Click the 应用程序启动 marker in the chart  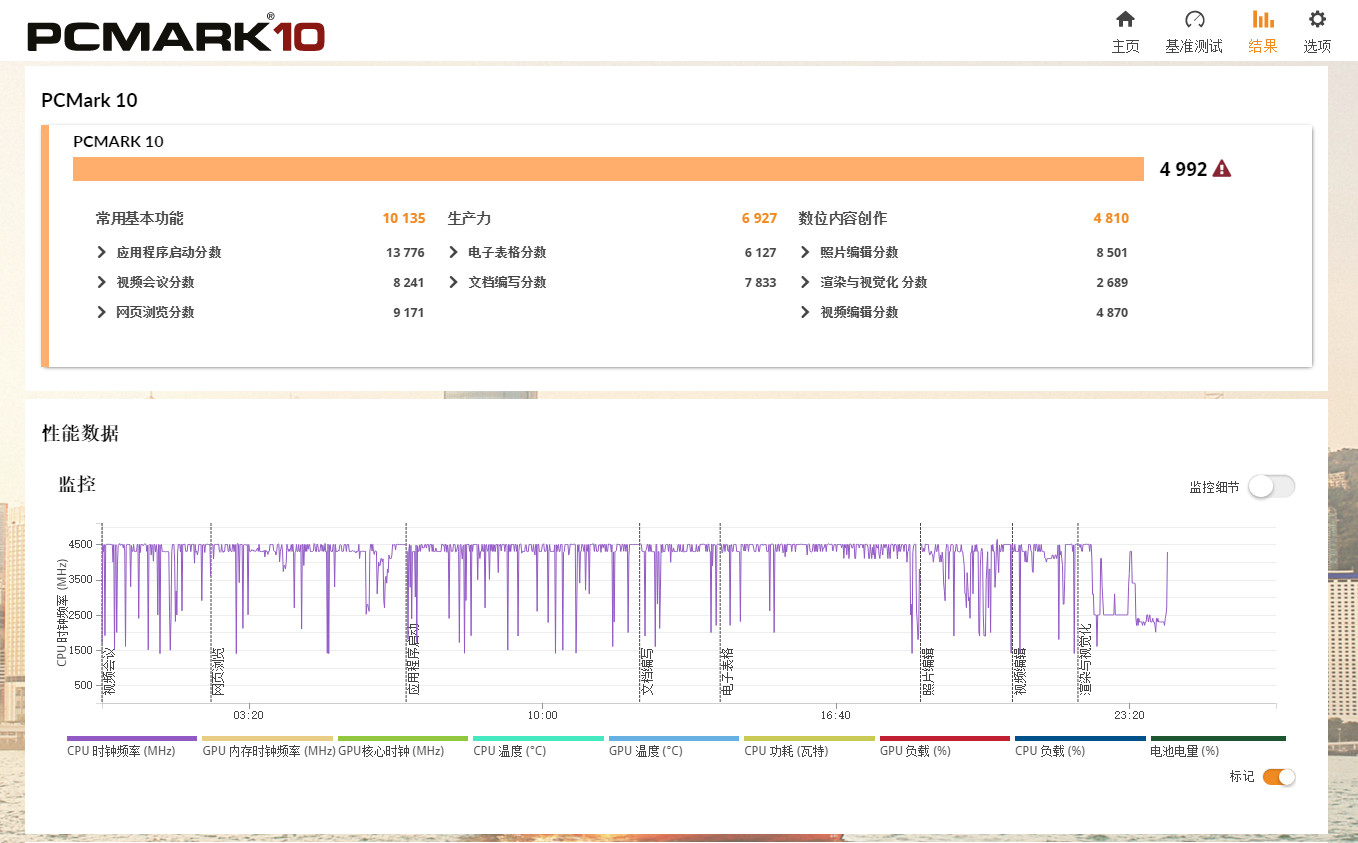413,658
